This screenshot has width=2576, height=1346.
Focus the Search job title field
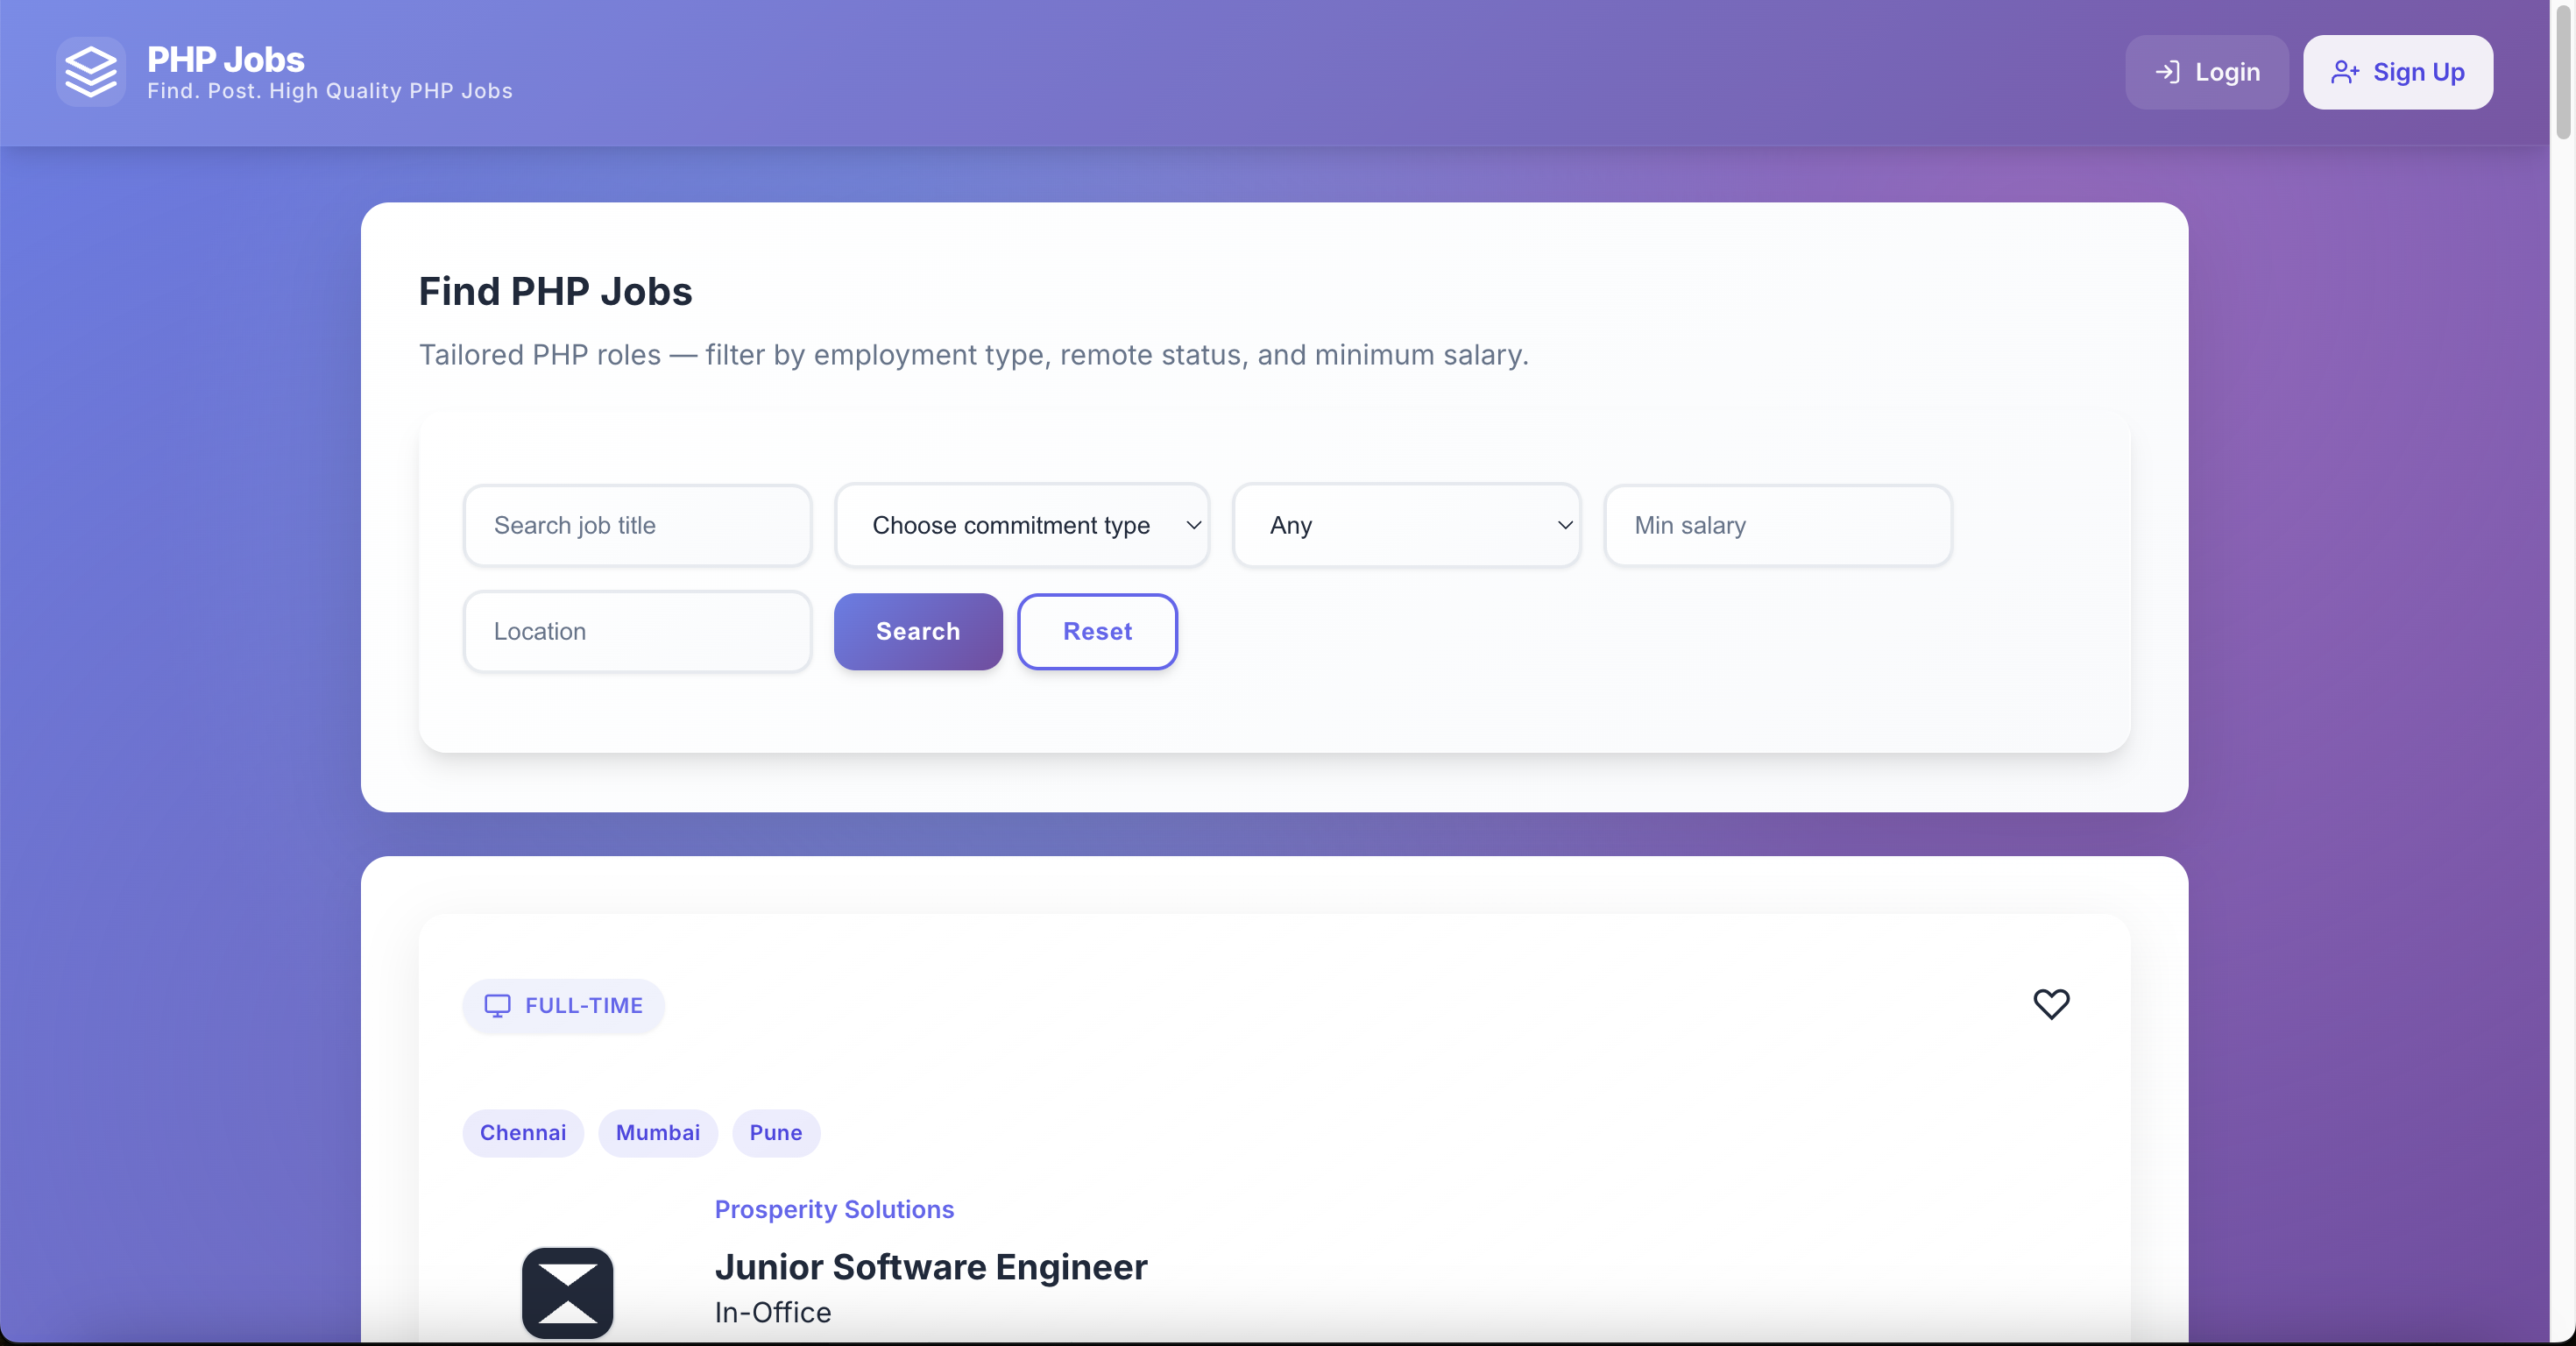pos(637,525)
